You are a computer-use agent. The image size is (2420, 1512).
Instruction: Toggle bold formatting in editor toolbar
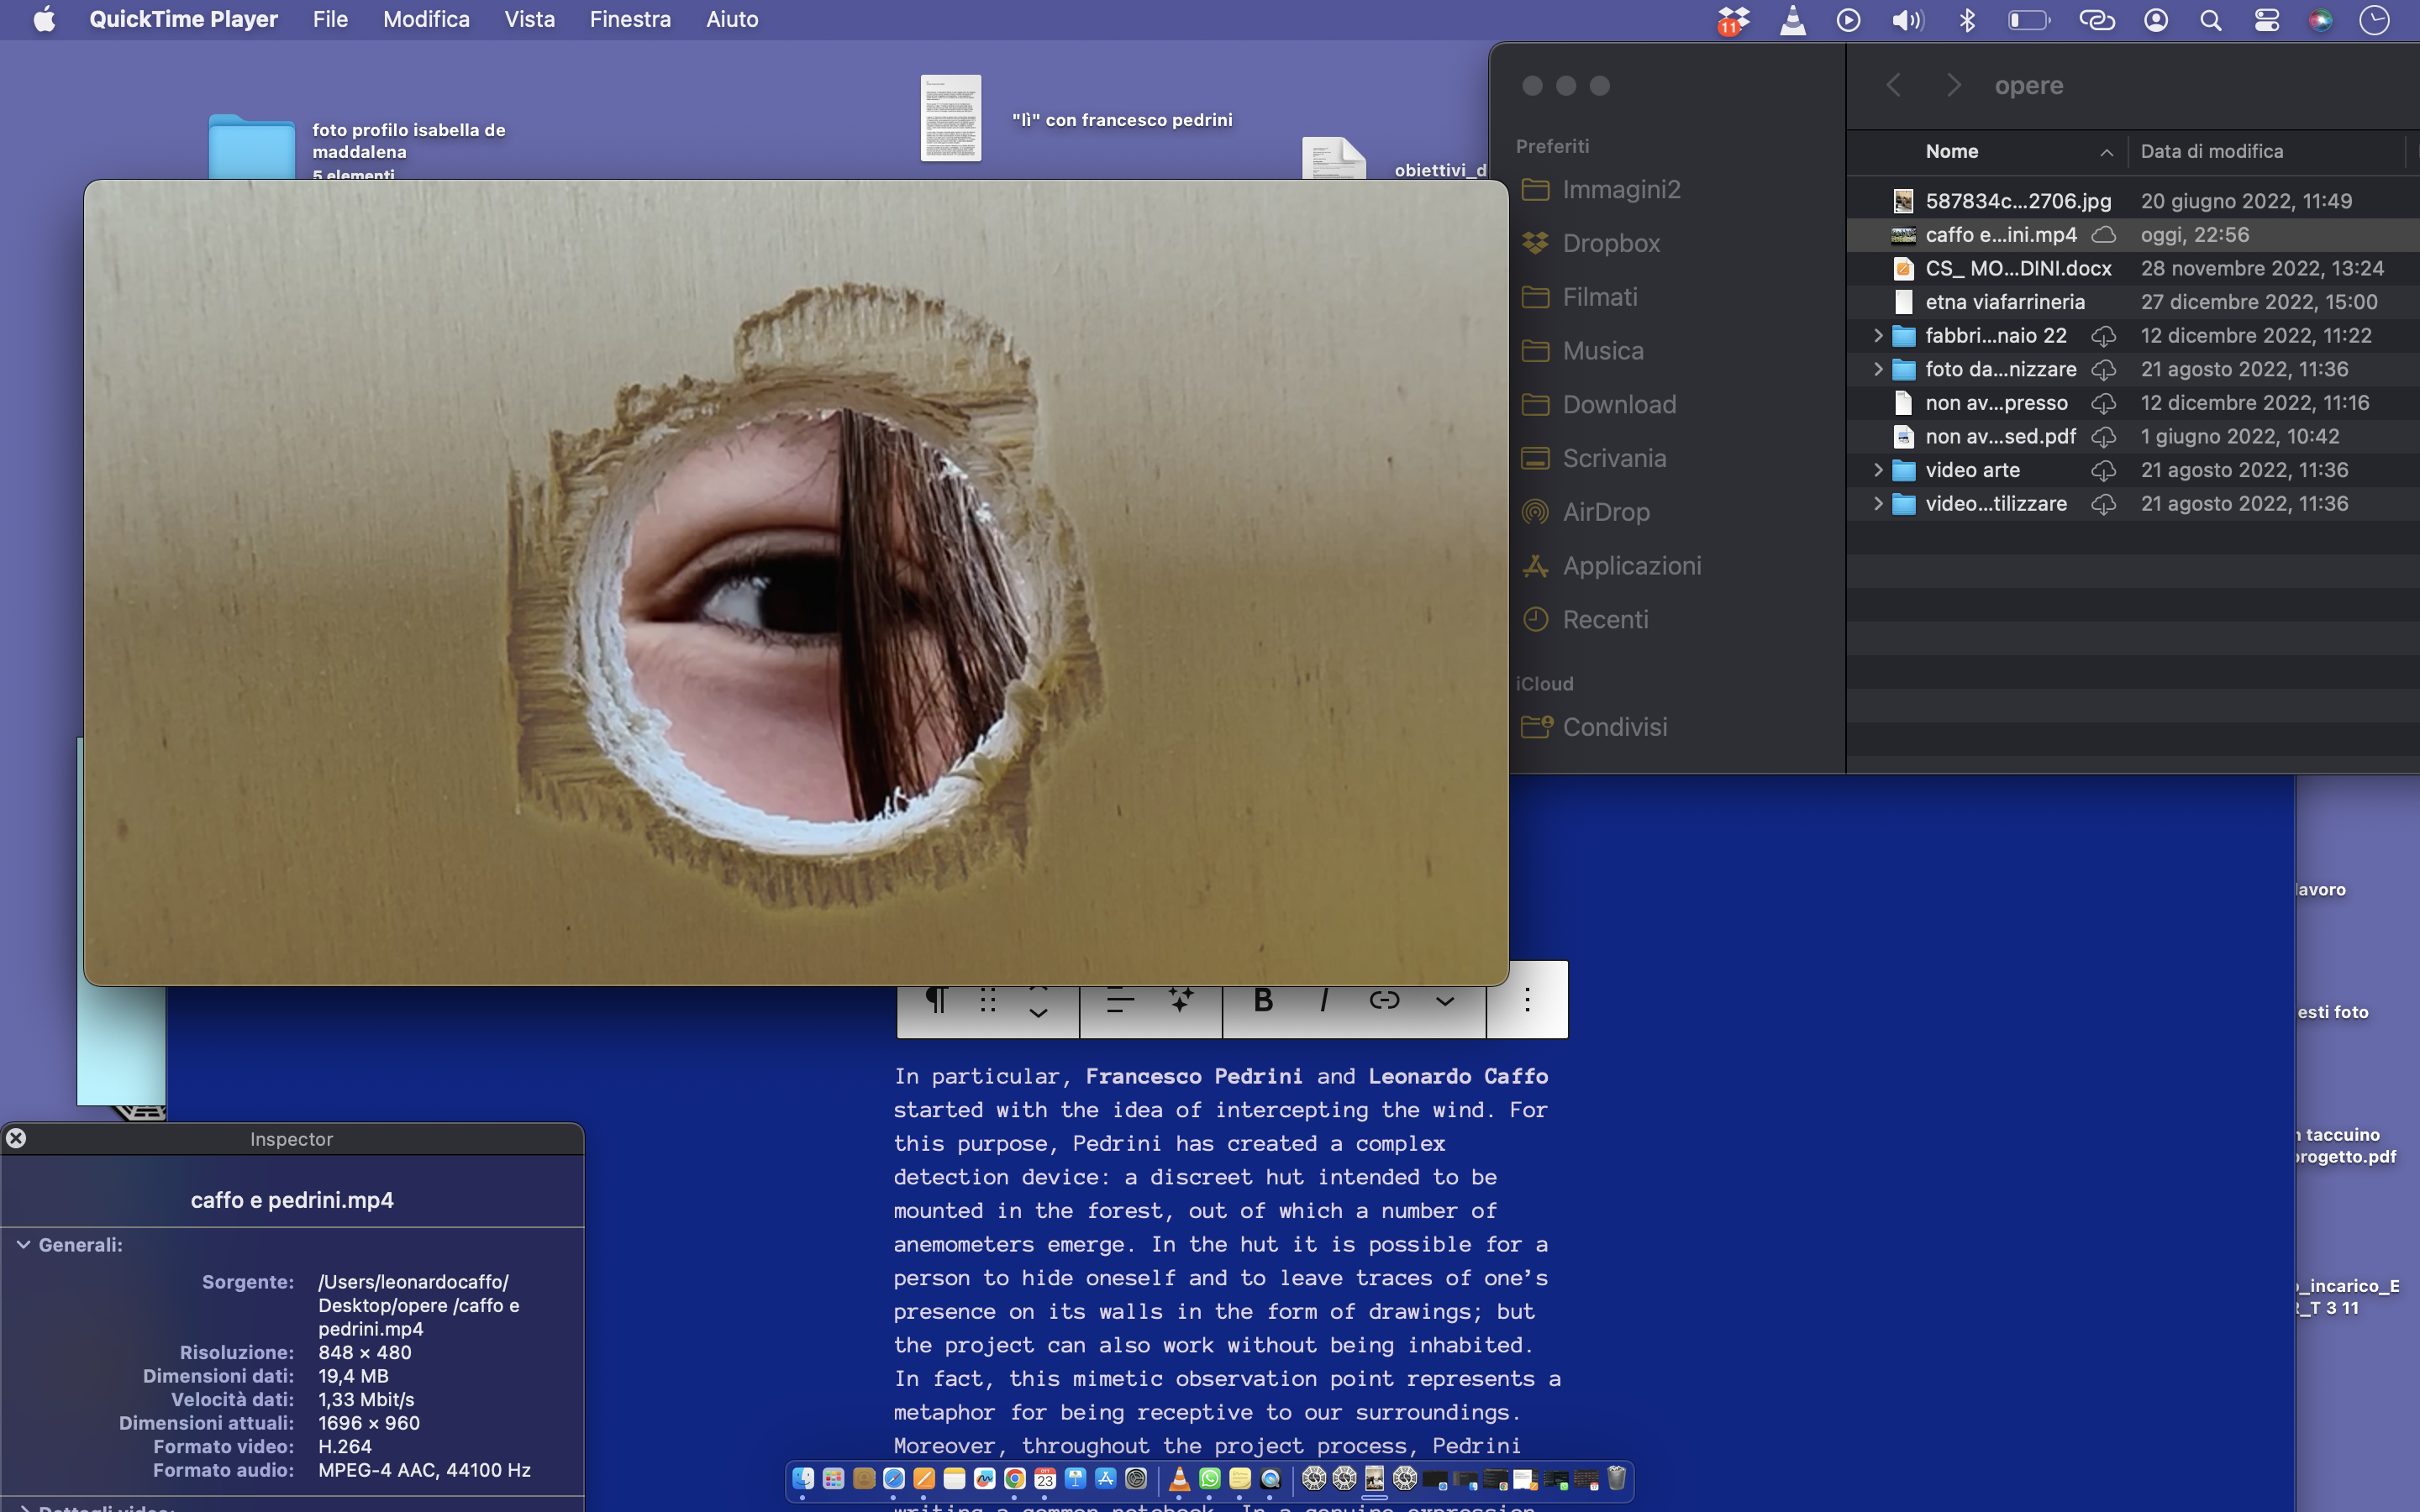[x=1263, y=1000]
